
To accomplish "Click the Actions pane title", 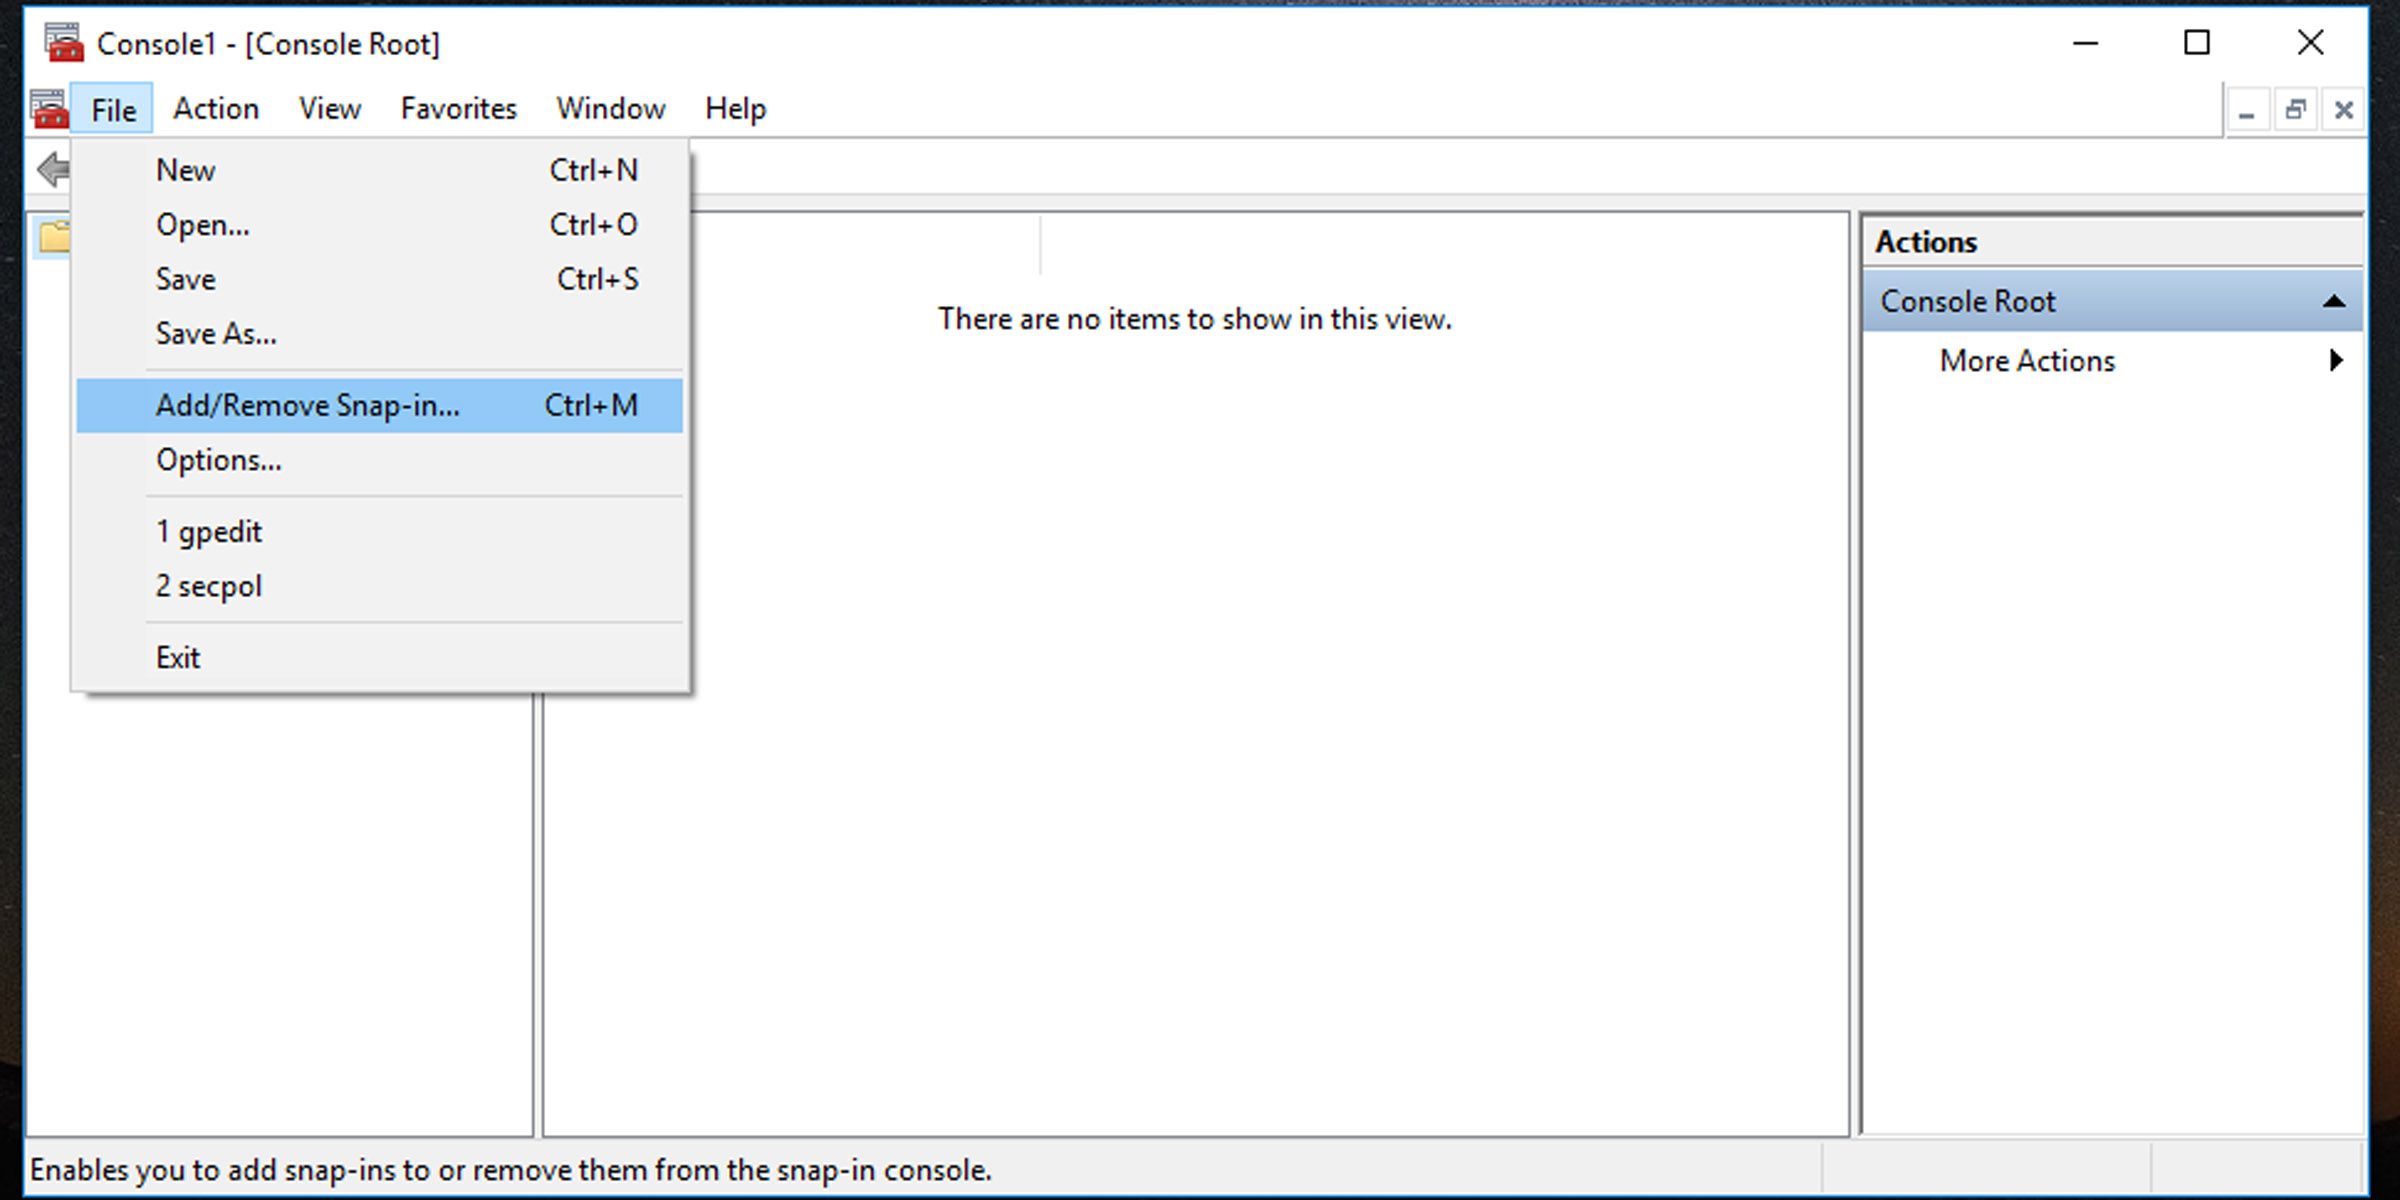I will click(1926, 242).
